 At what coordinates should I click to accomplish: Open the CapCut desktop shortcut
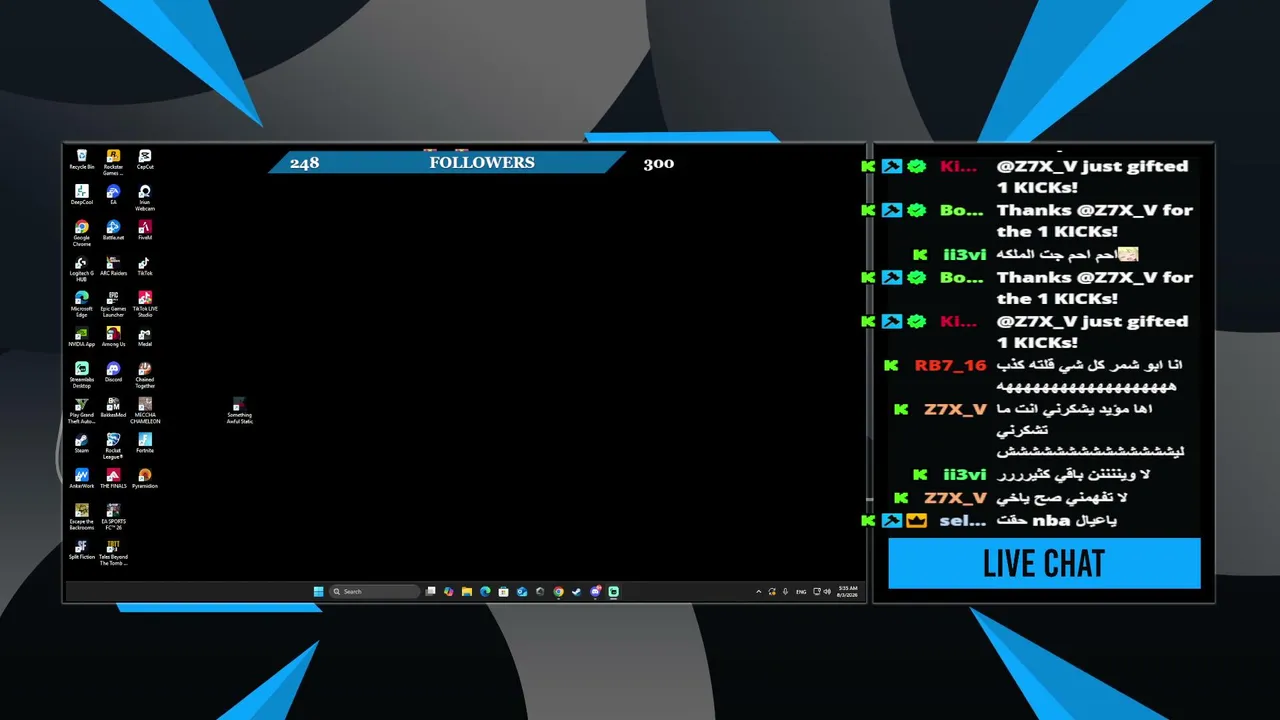click(145, 160)
